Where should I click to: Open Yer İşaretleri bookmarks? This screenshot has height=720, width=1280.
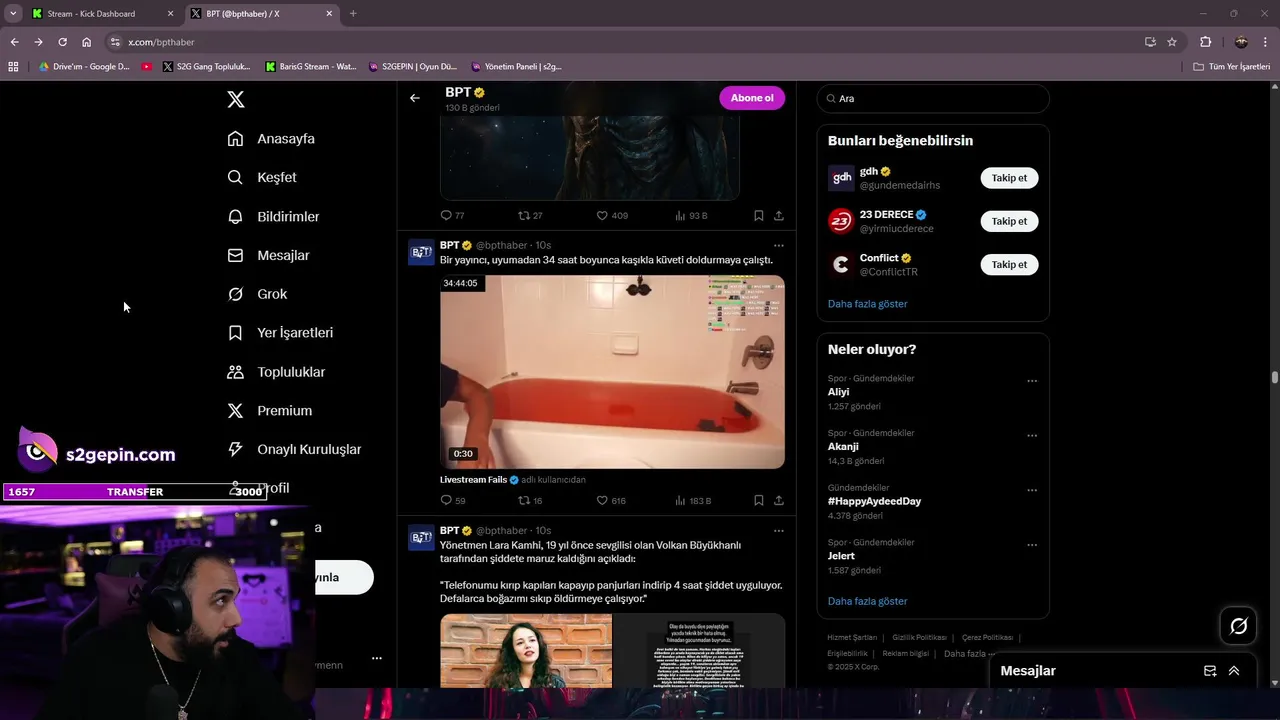[x=280, y=333]
